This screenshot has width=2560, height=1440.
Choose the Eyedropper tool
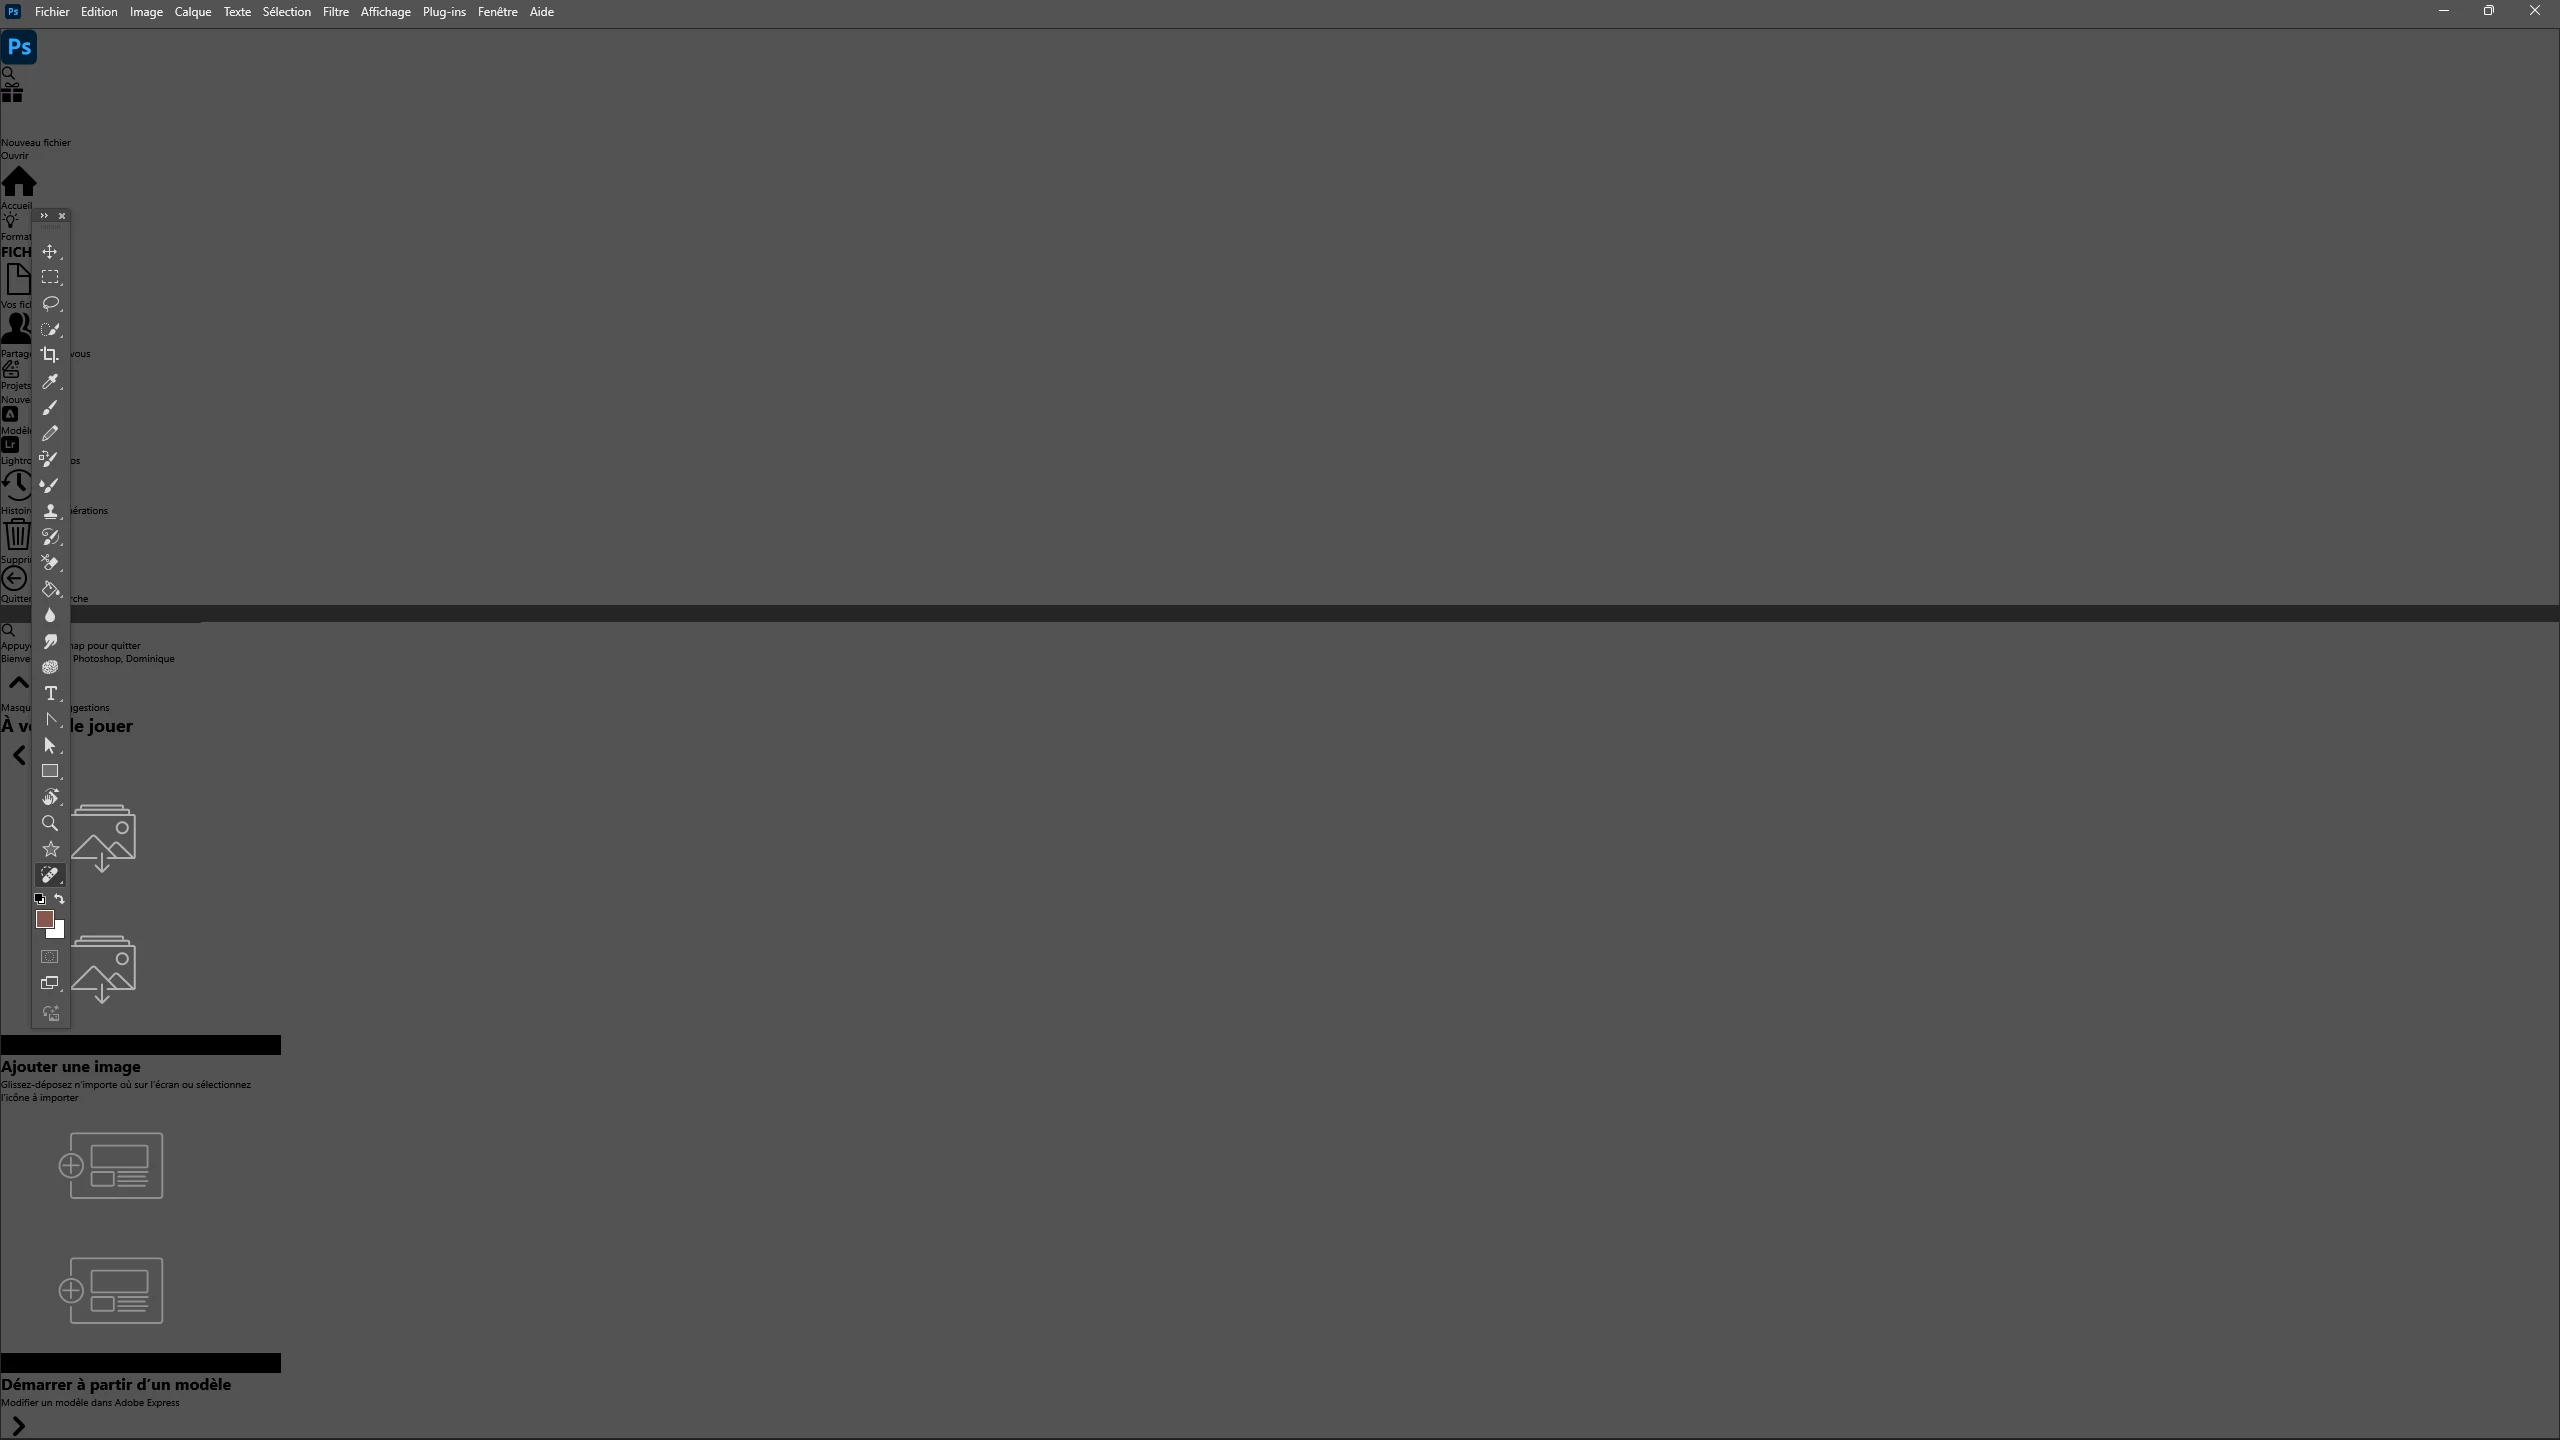(x=50, y=381)
